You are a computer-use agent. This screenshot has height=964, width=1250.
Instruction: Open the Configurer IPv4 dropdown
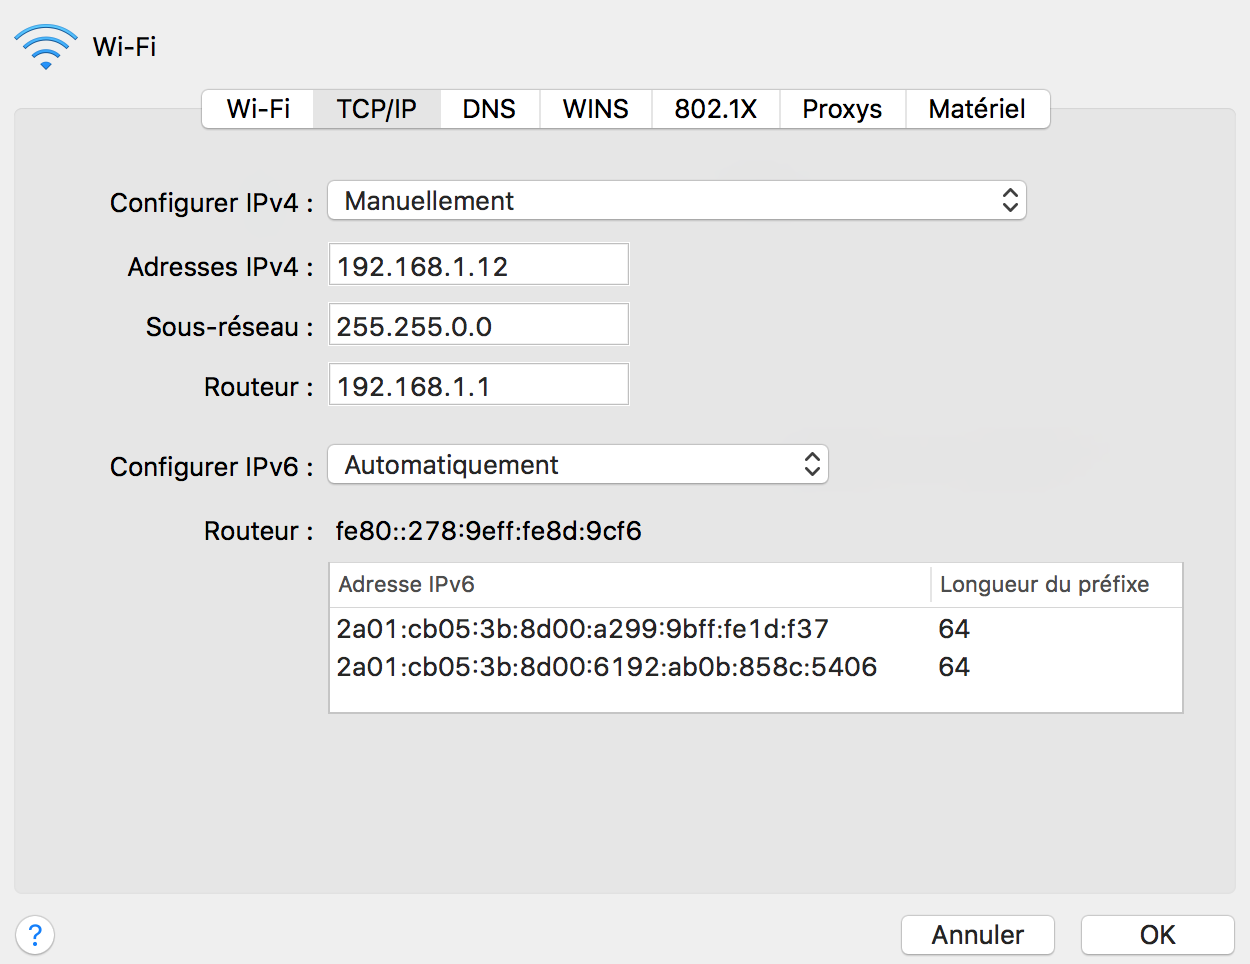pyautogui.click(x=677, y=201)
